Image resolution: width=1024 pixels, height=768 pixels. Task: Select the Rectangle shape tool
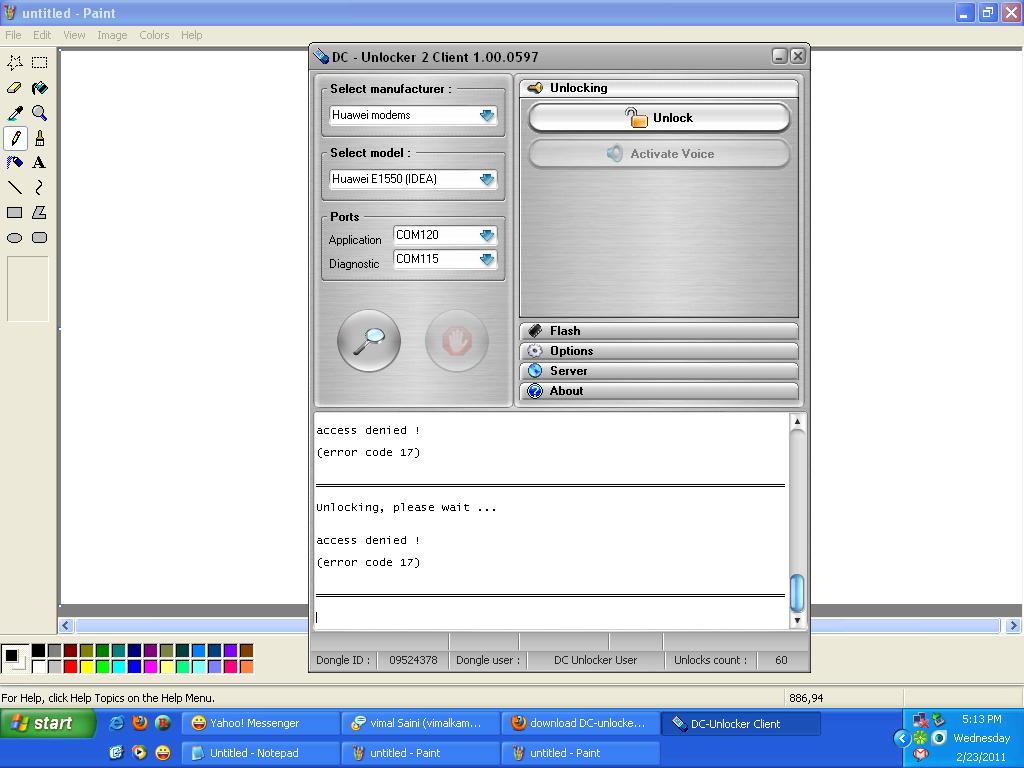(x=15, y=213)
